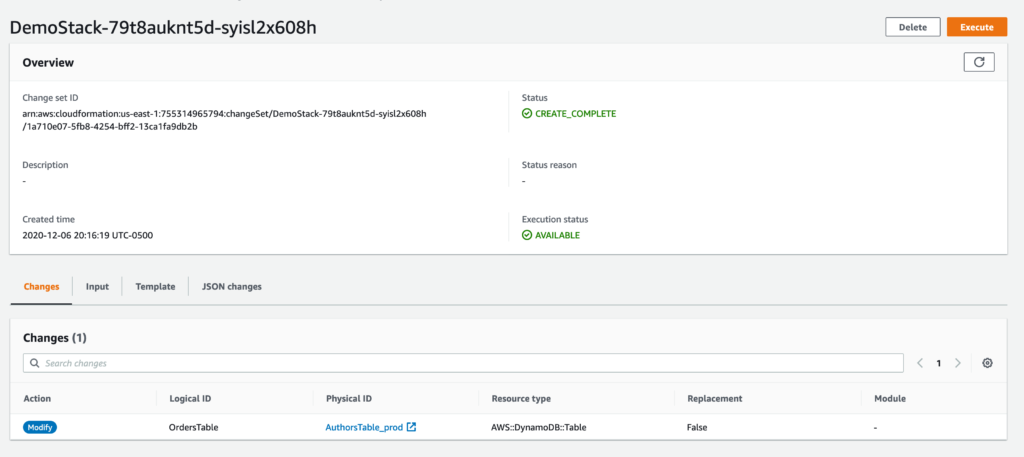Viewport: 1024px width, 457px height.
Task: Click the Modify action badge
Action: (x=41, y=427)
